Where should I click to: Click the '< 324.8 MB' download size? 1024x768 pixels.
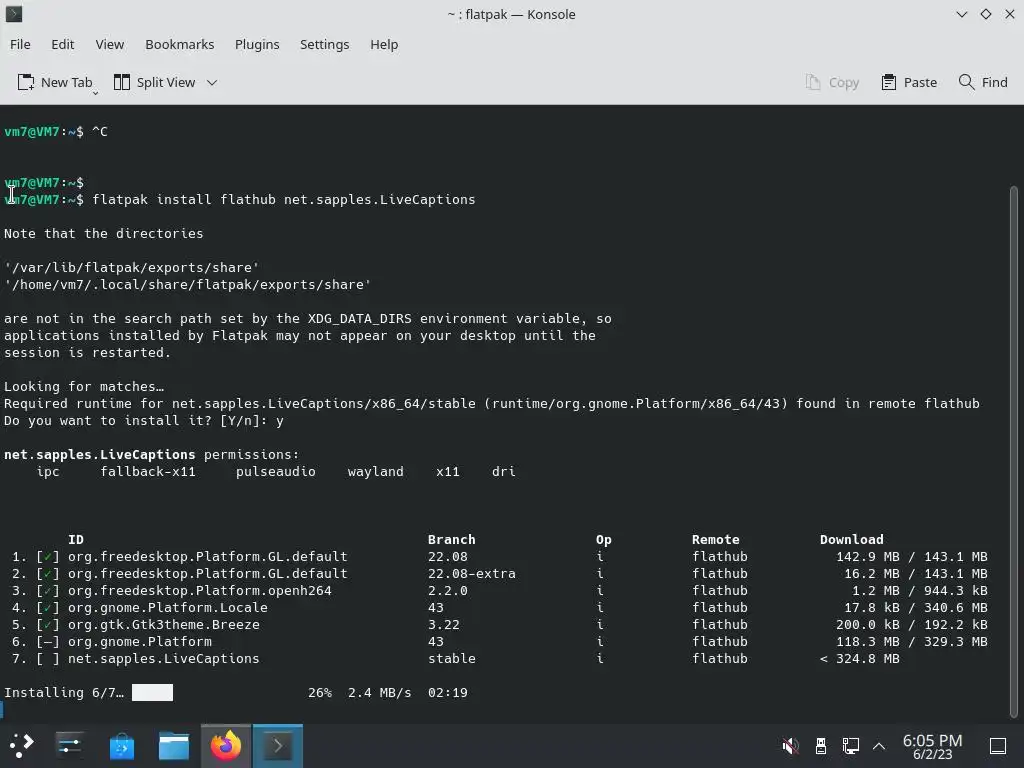[859, 658]
